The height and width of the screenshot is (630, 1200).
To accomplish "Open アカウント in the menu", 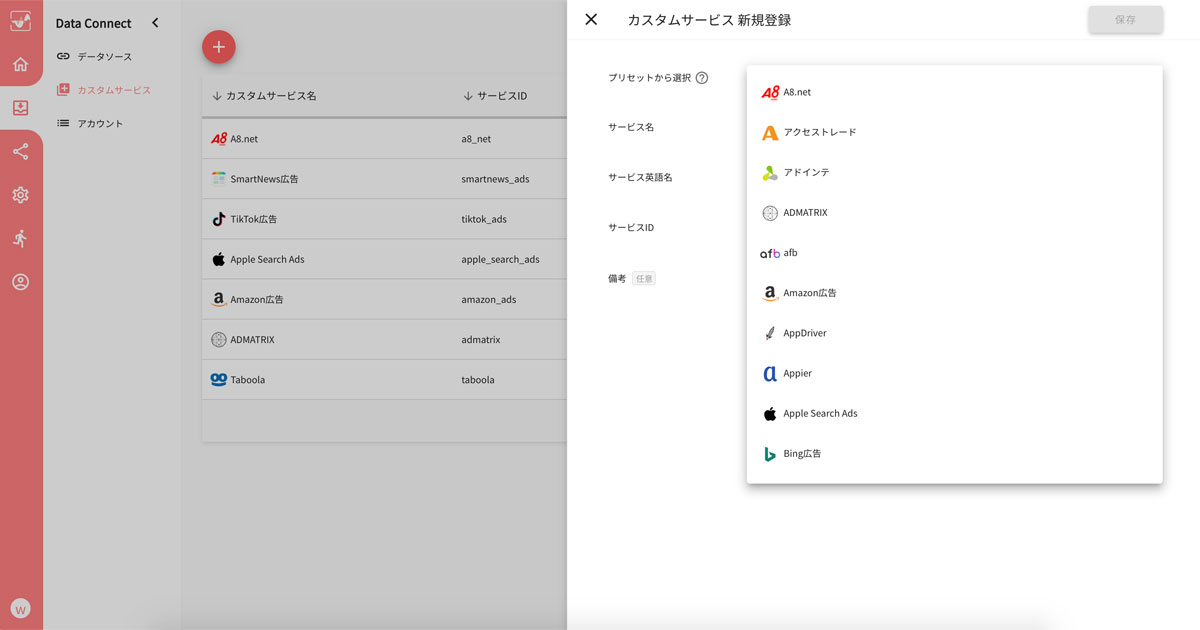I will point(90,124).
